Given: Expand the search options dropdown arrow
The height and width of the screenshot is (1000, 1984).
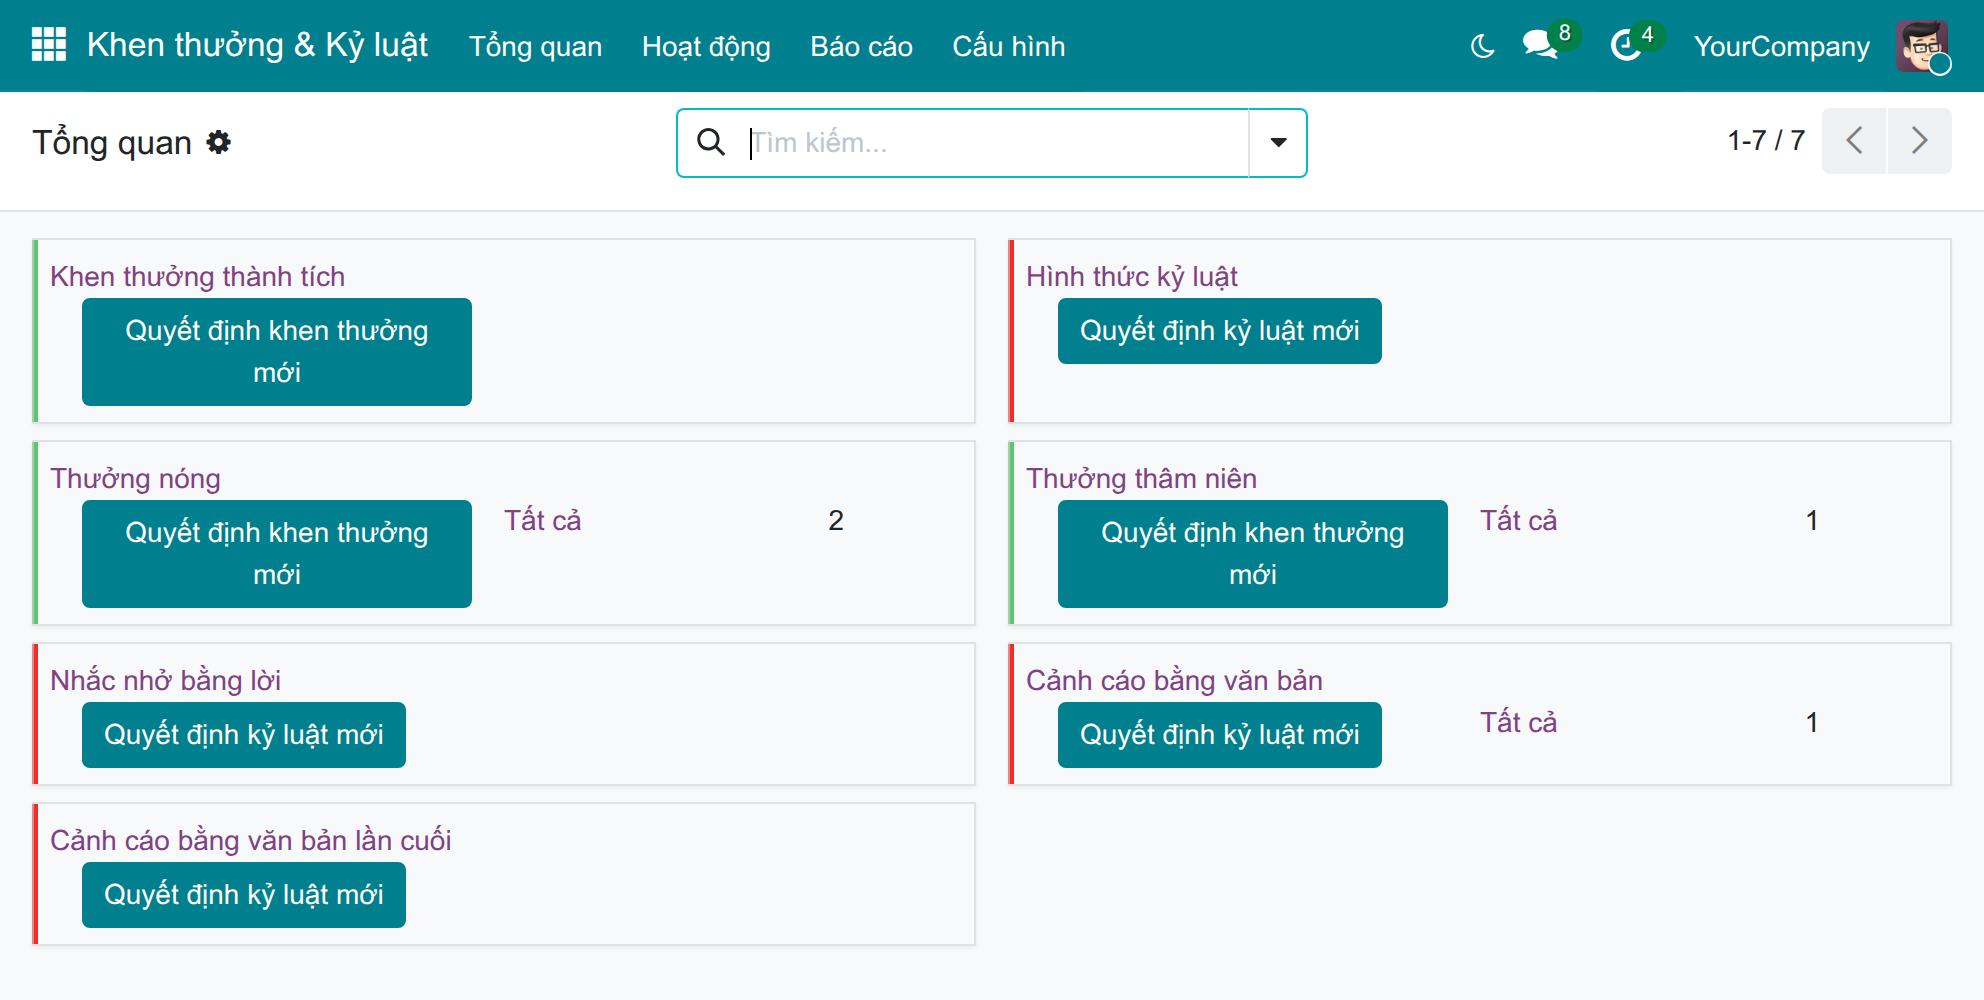Looking at the screenshot, I should click(1278, 142).
